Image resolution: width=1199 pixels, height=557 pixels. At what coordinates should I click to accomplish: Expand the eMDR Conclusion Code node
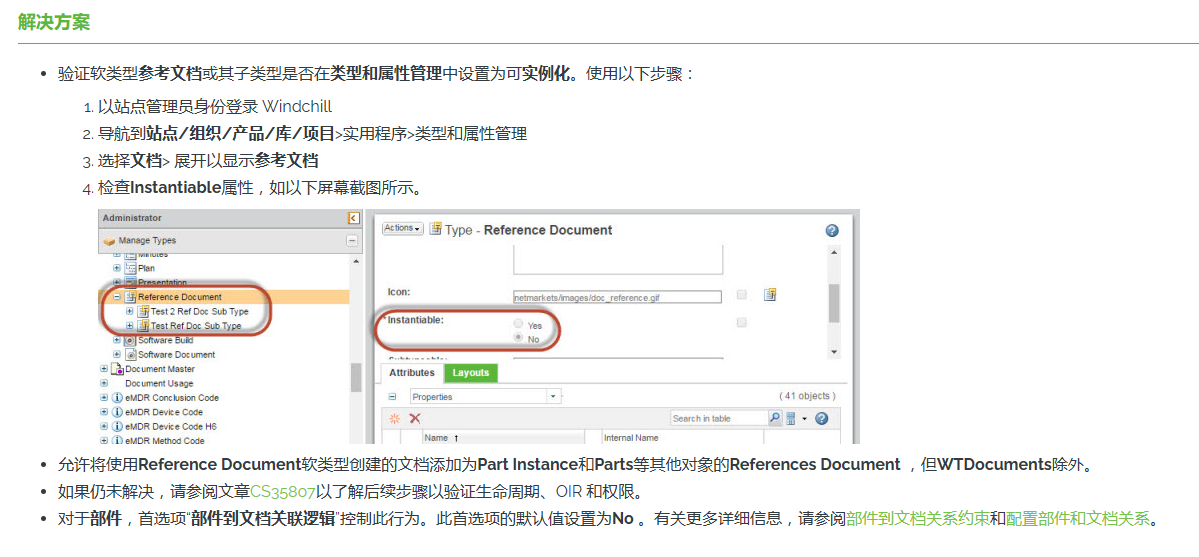click(104, 398)
